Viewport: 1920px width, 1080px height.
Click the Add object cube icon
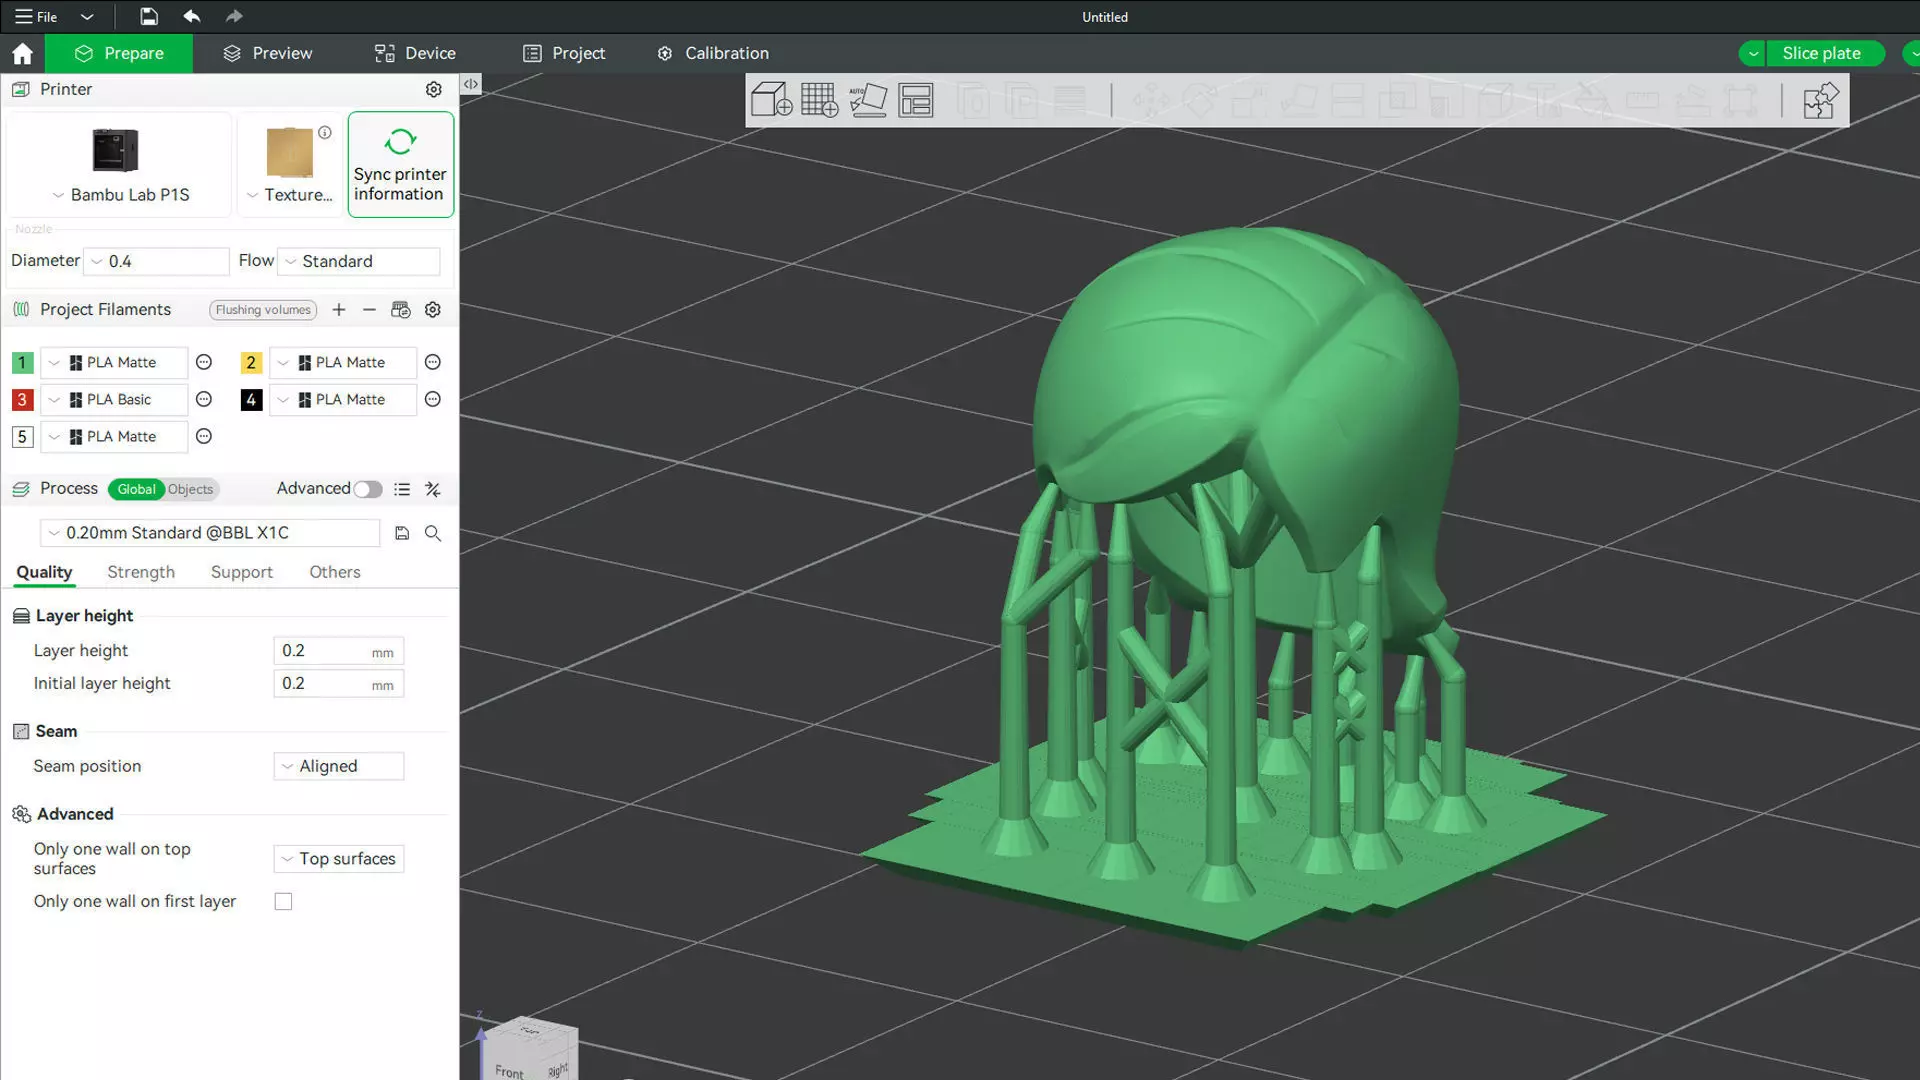click(771, 100)
